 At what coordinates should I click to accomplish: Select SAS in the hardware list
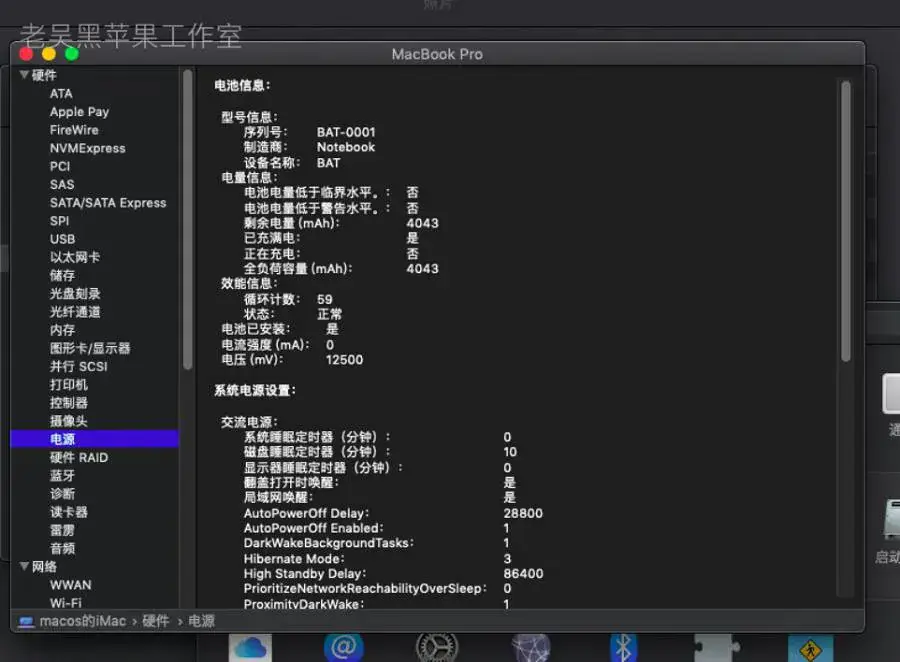click(x=62, y=185)
